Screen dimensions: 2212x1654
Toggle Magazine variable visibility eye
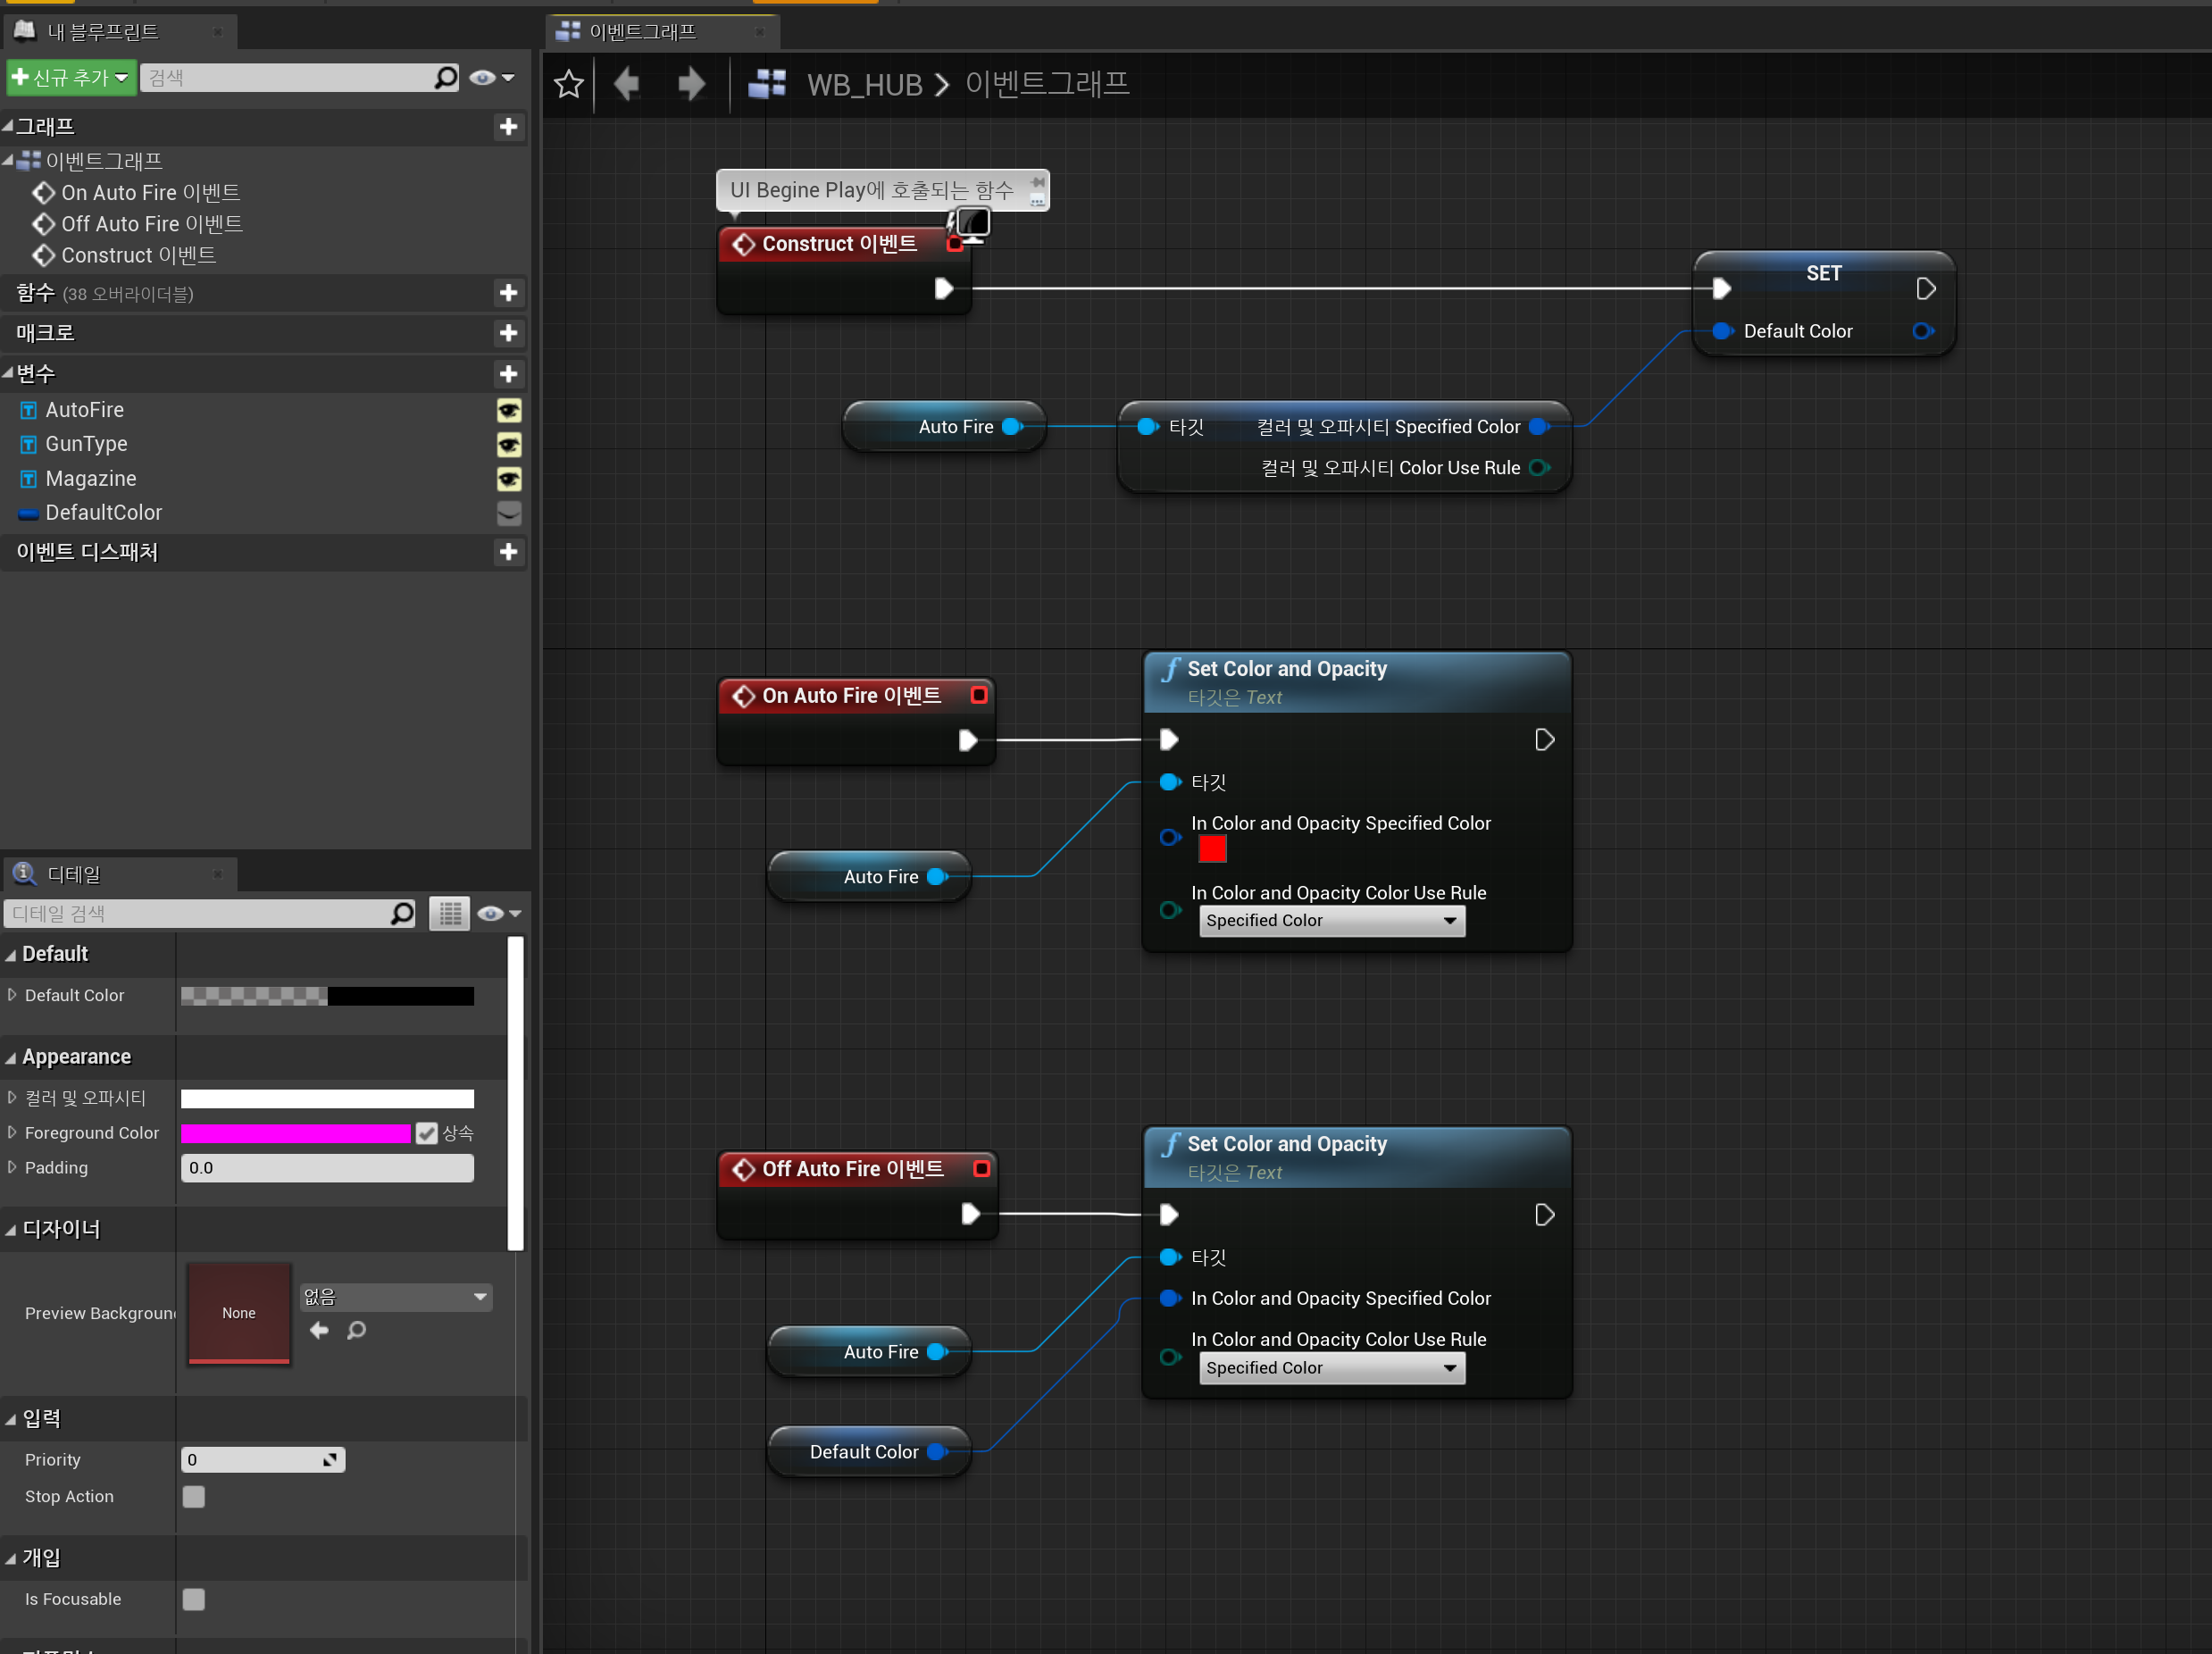point(509,479)
